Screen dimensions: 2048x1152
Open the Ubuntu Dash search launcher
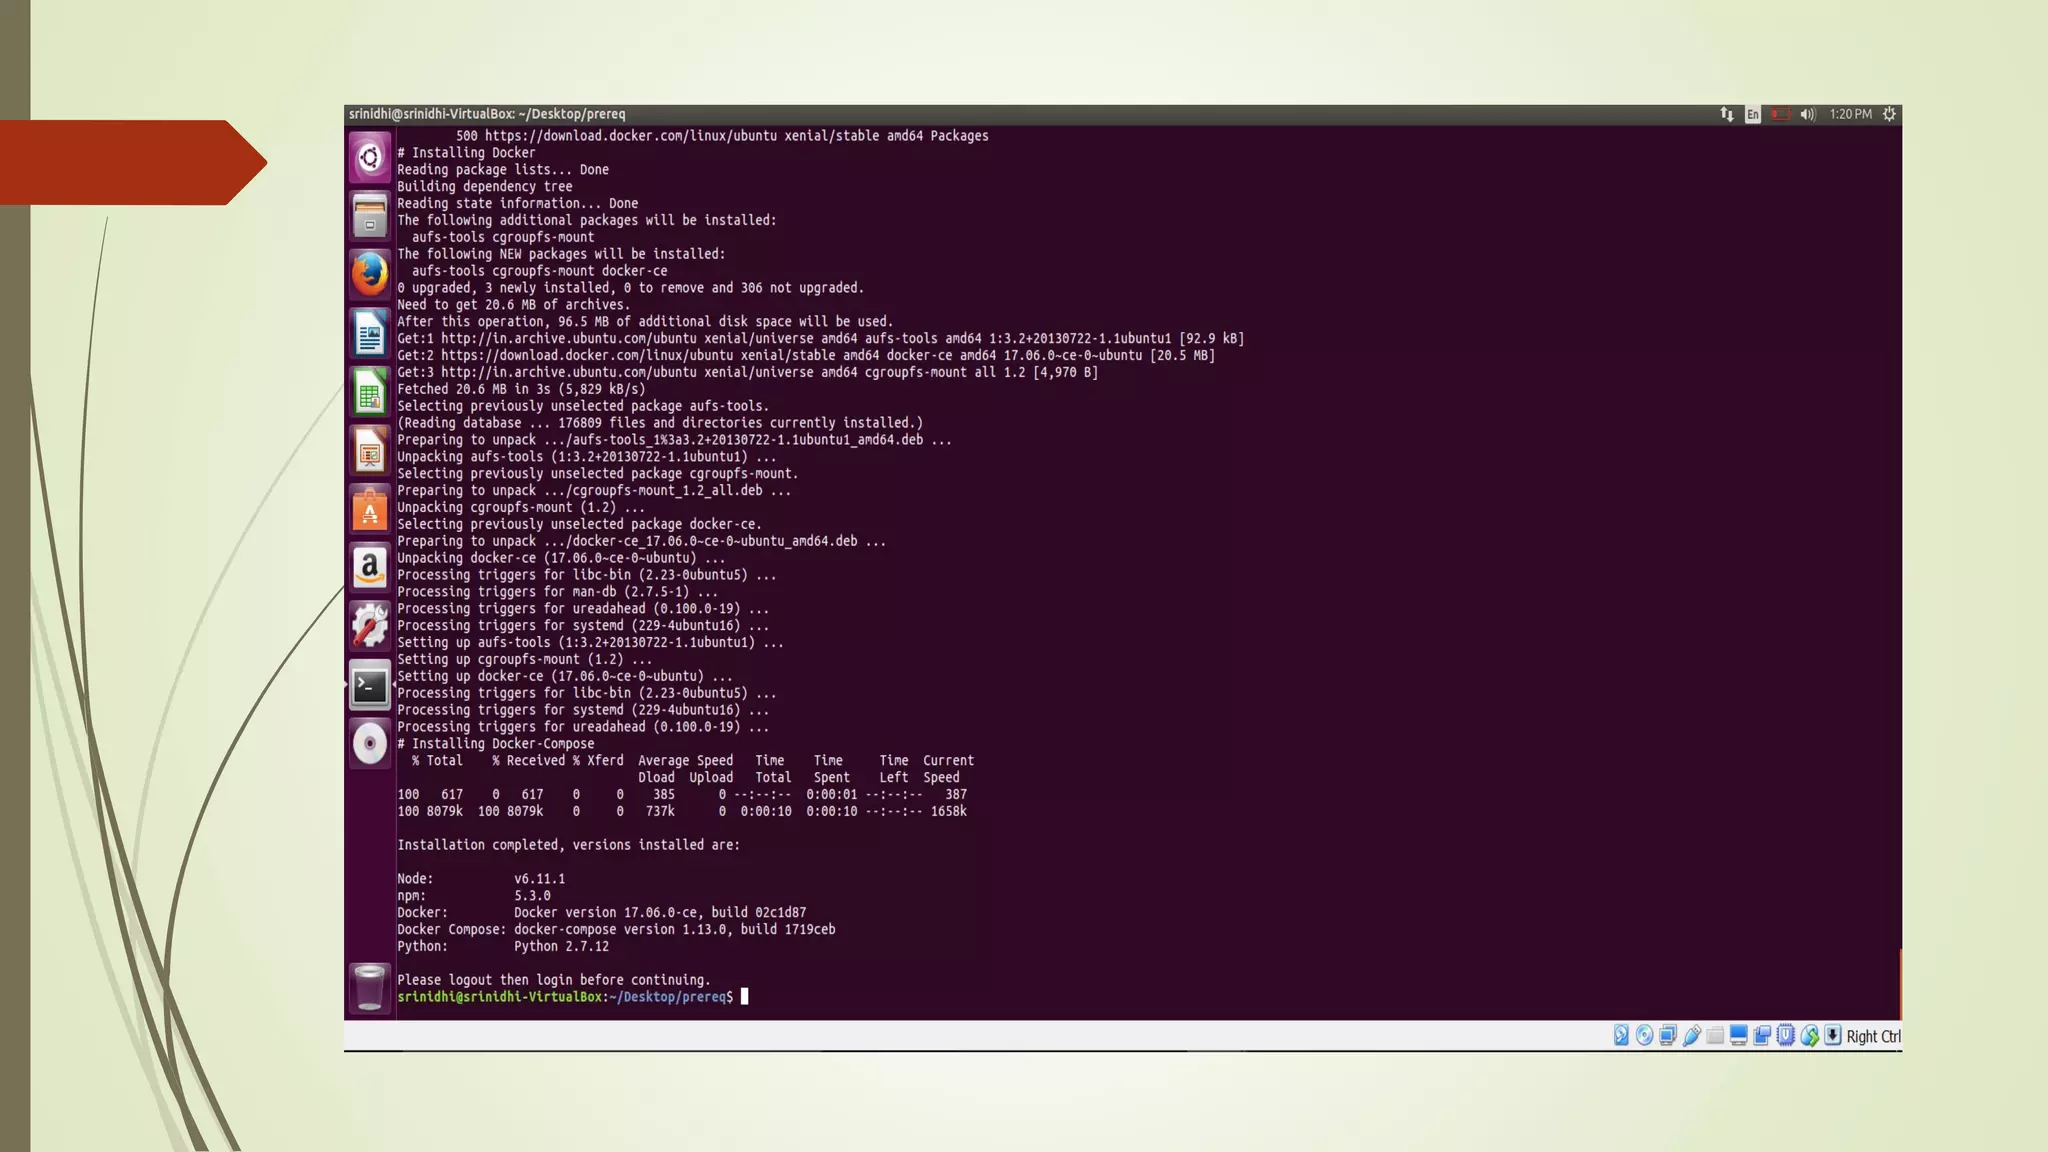[370, 157]
